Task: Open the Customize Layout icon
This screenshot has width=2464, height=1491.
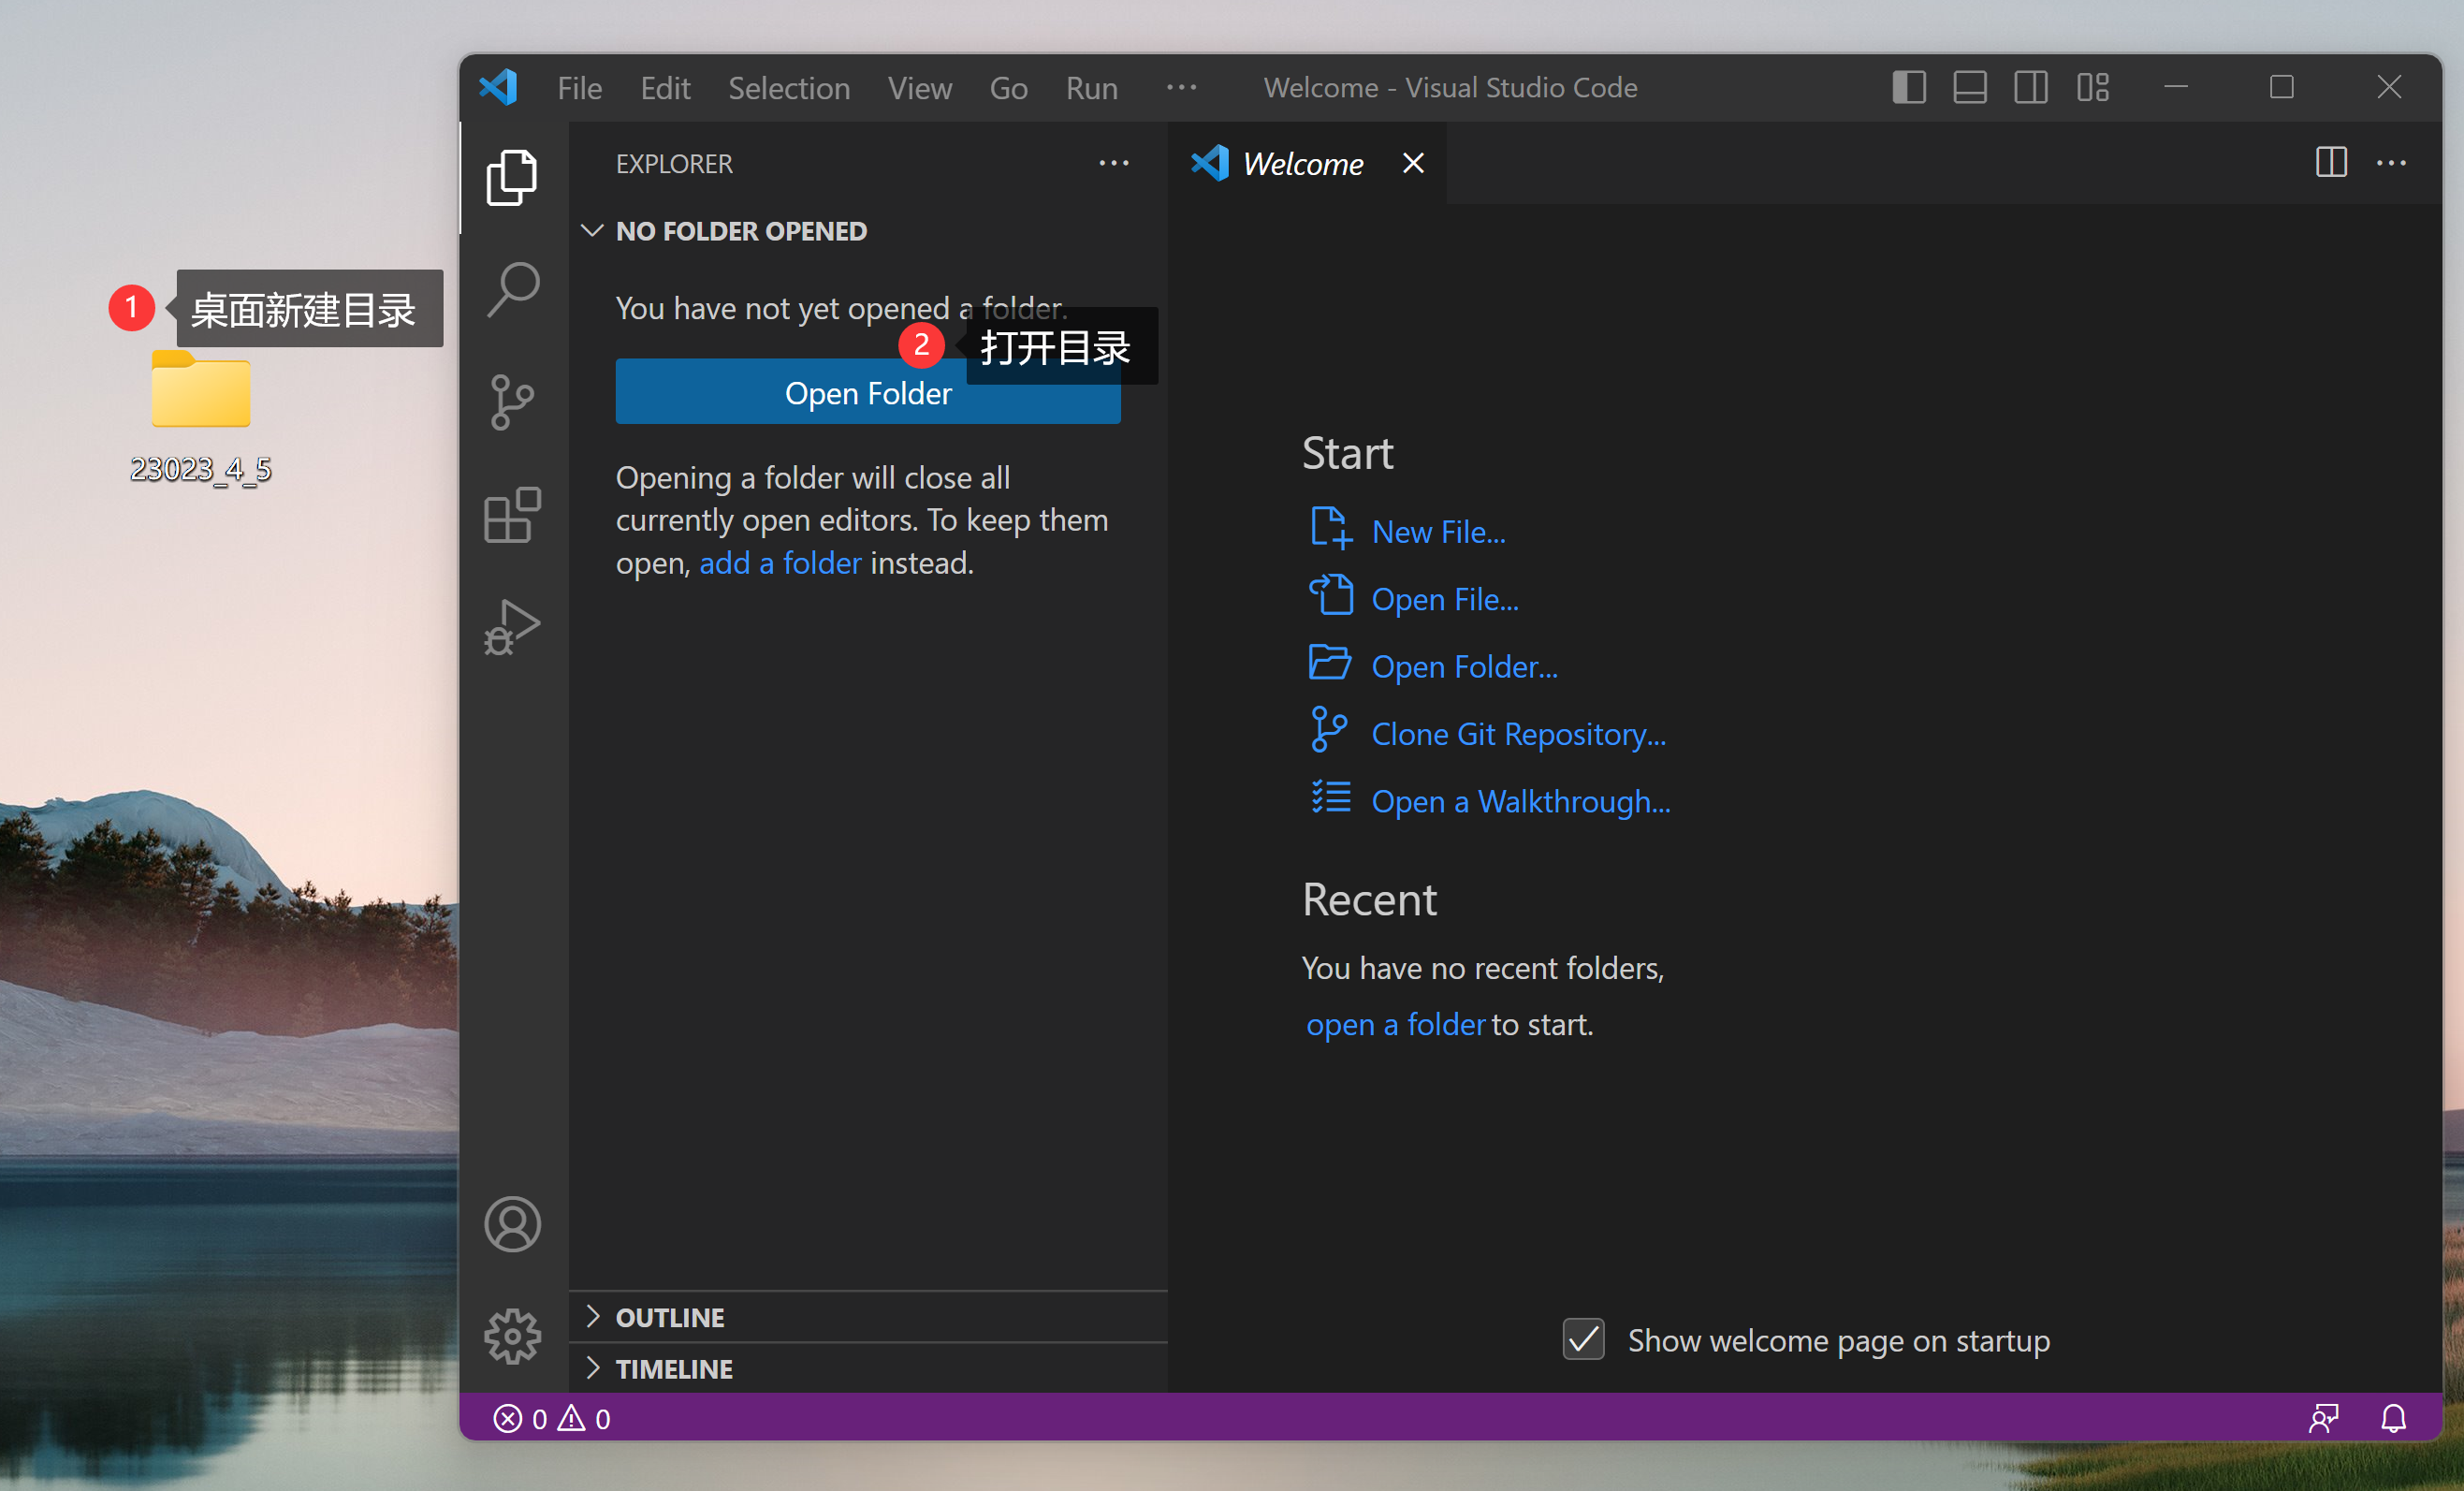Action: [2092, 87]
